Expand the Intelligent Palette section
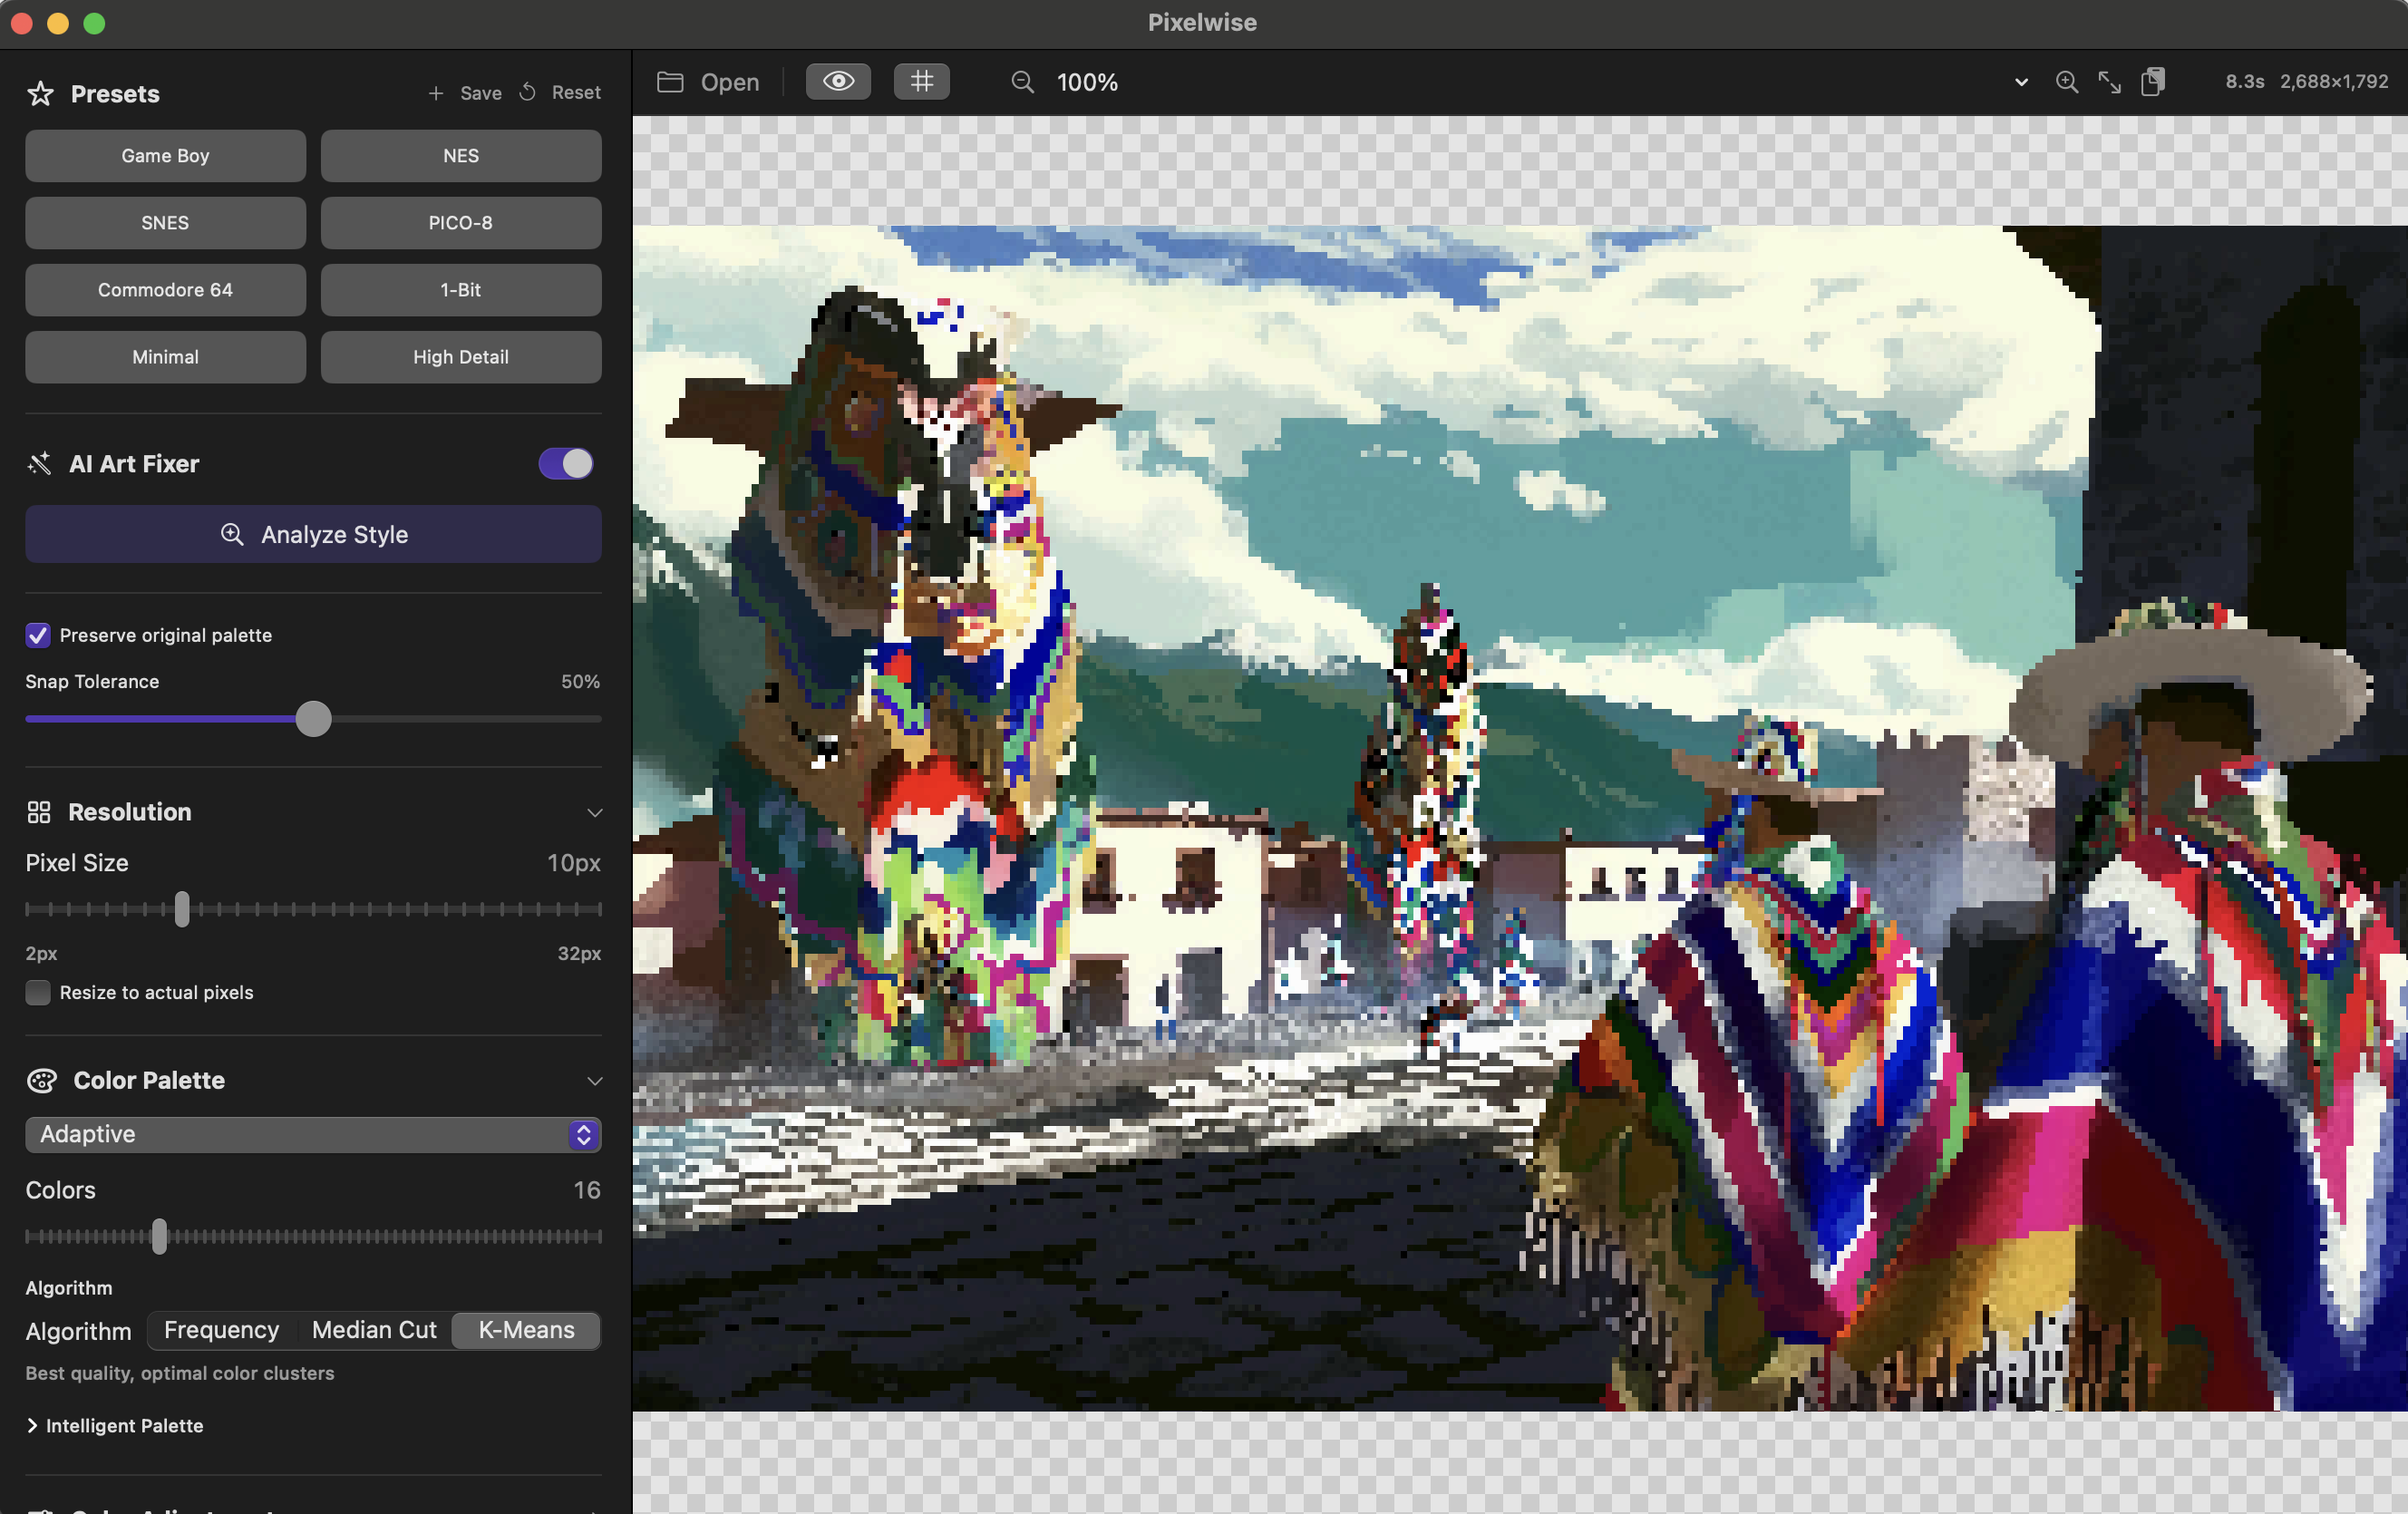Screen dimensions: 2408x1514 point(32,1425)
